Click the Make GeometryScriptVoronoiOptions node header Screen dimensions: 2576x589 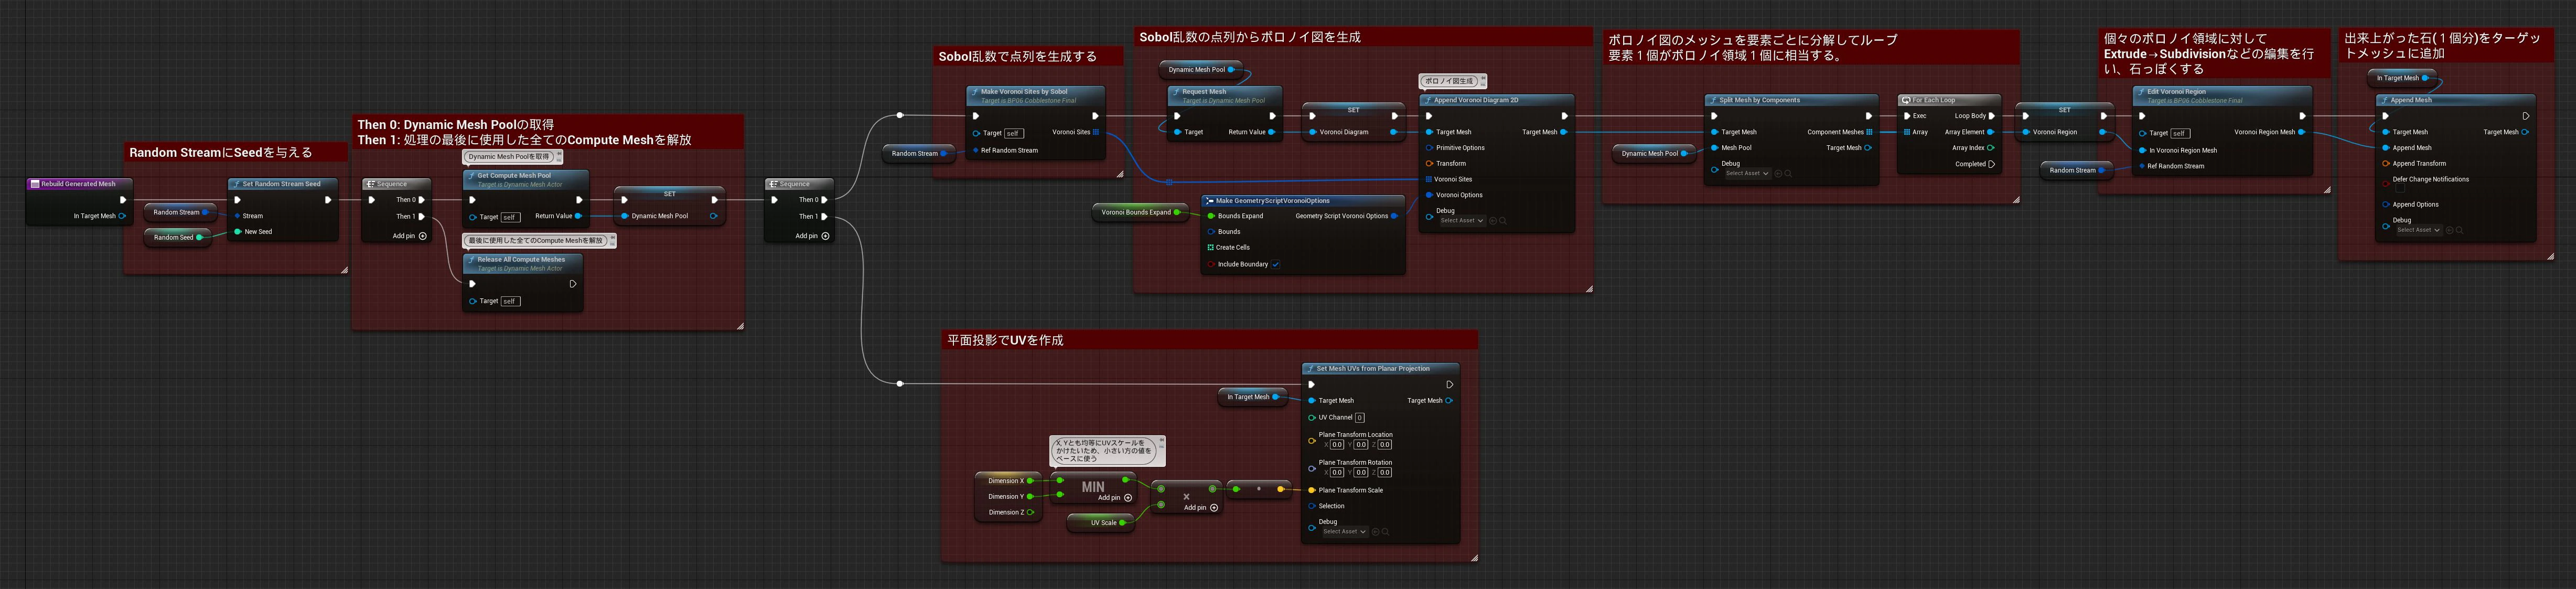tap(1304, 201)
